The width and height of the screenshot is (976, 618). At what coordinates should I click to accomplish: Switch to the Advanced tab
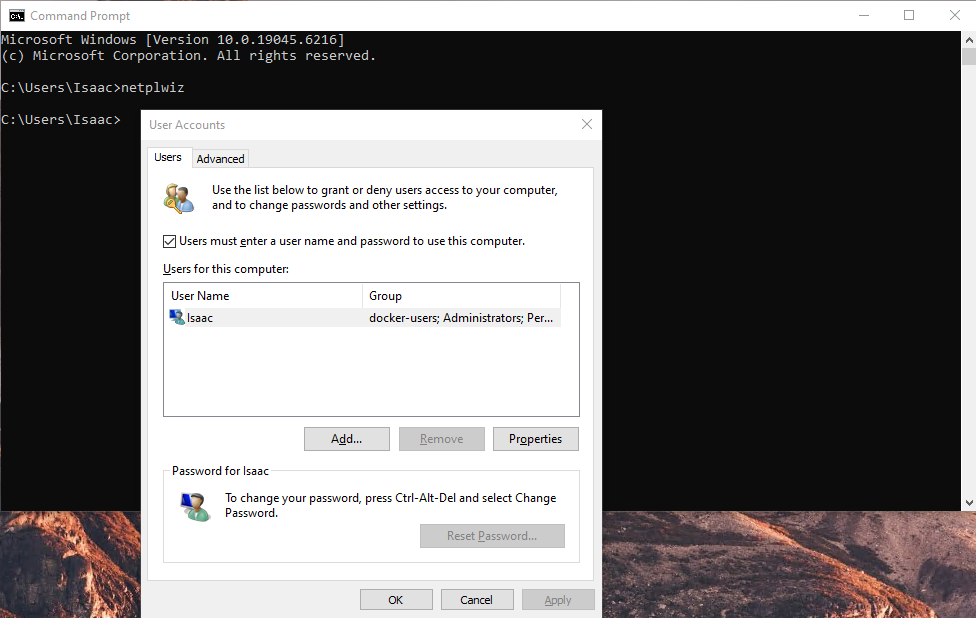pyautogui.click(x=220, y=159)
